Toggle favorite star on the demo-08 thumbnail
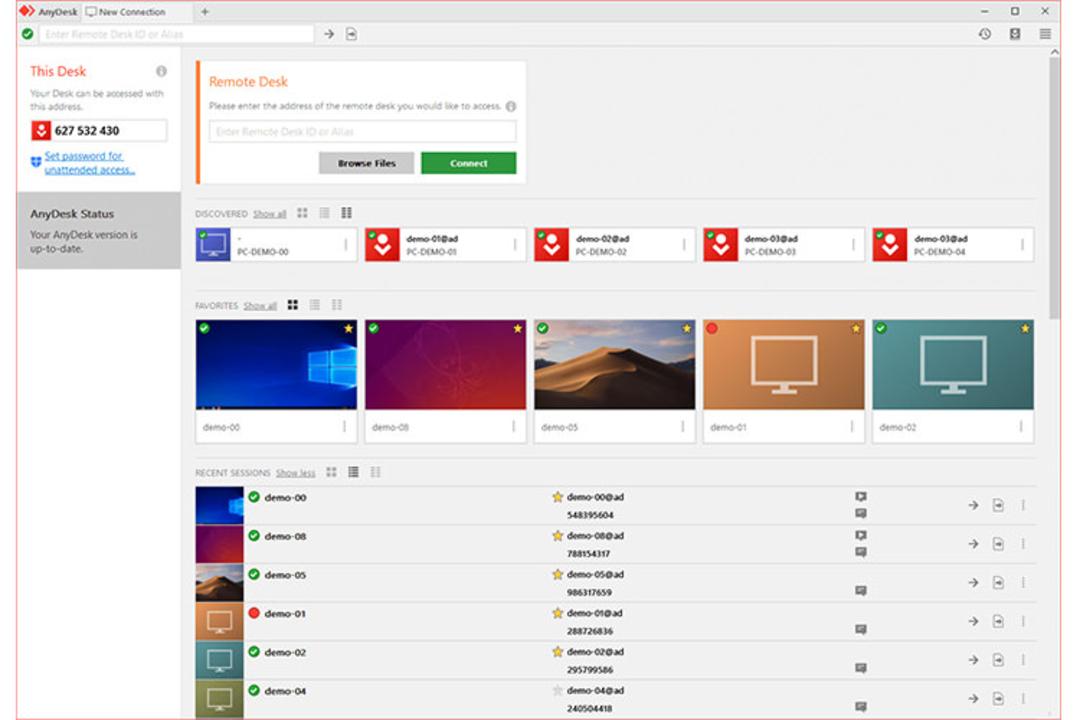Image resolution: width=1080 pixels, height=720 pixels. [517, 329]
